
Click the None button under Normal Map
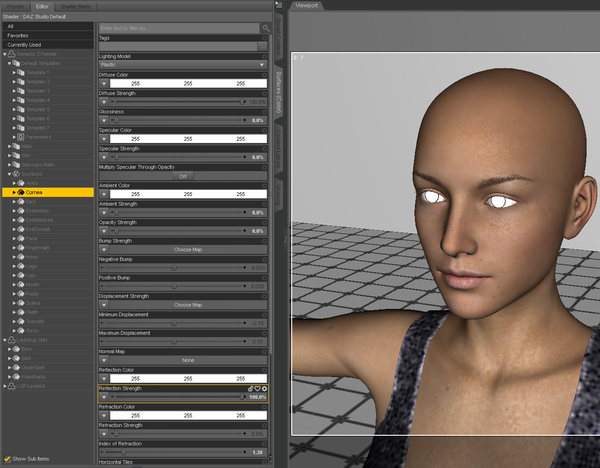pyautogui.click(x=188, y=360)
